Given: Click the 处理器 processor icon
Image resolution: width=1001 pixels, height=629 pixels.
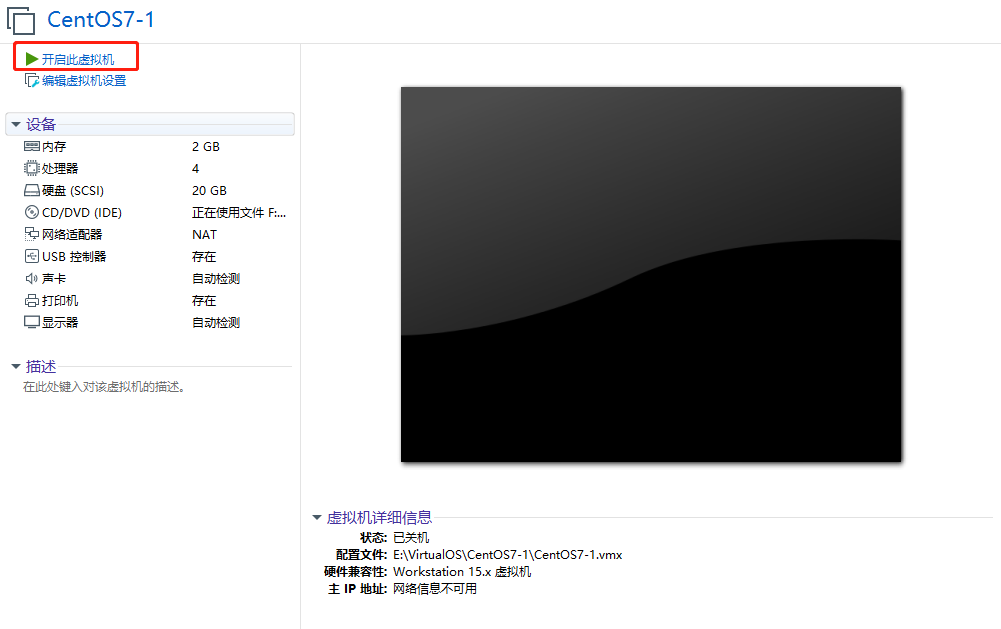Looking at the screenshot, I should tap(32, 168).
